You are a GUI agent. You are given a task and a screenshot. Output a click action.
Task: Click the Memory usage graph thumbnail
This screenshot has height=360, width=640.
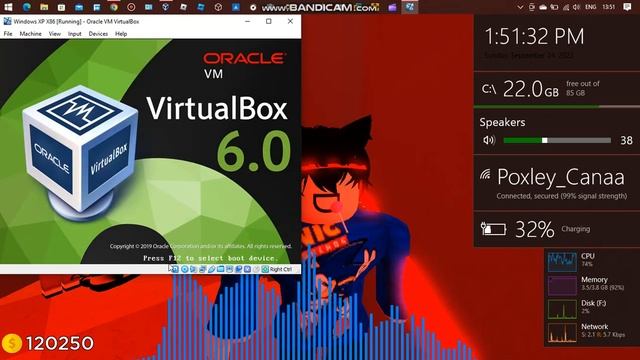pos(562,285)
